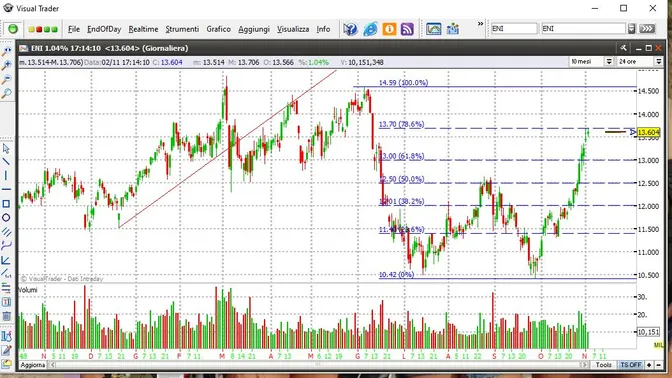Open the Visualizza menu

(x=293, y=29)
